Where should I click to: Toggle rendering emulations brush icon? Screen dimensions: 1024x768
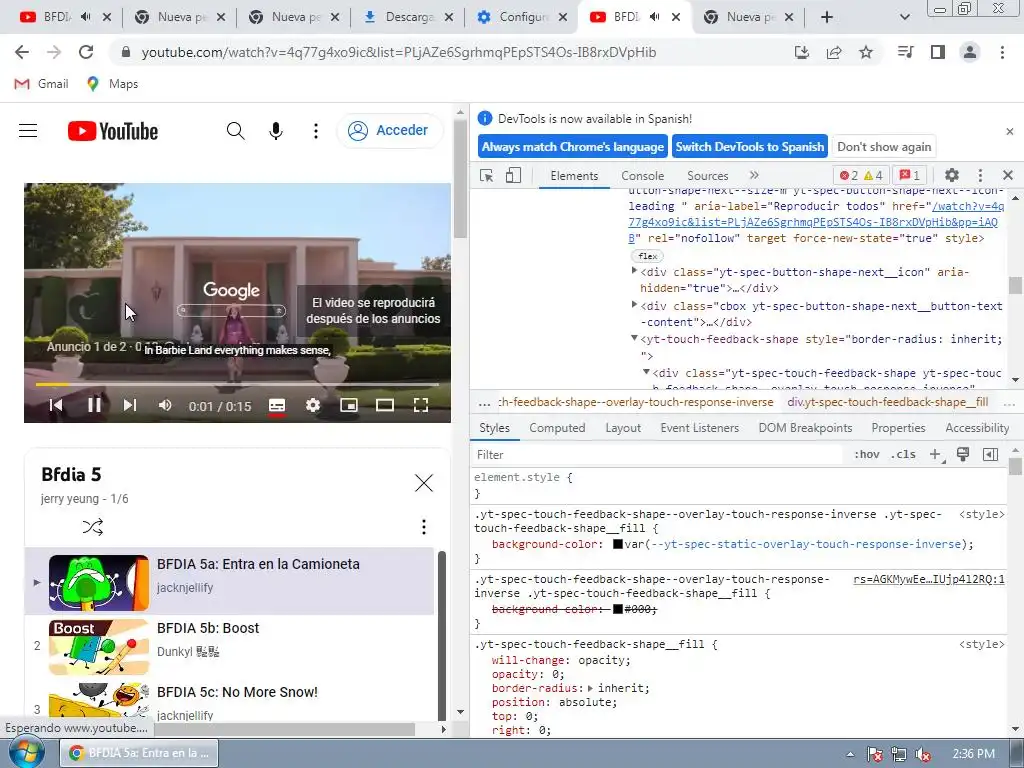tap(963, 455)
